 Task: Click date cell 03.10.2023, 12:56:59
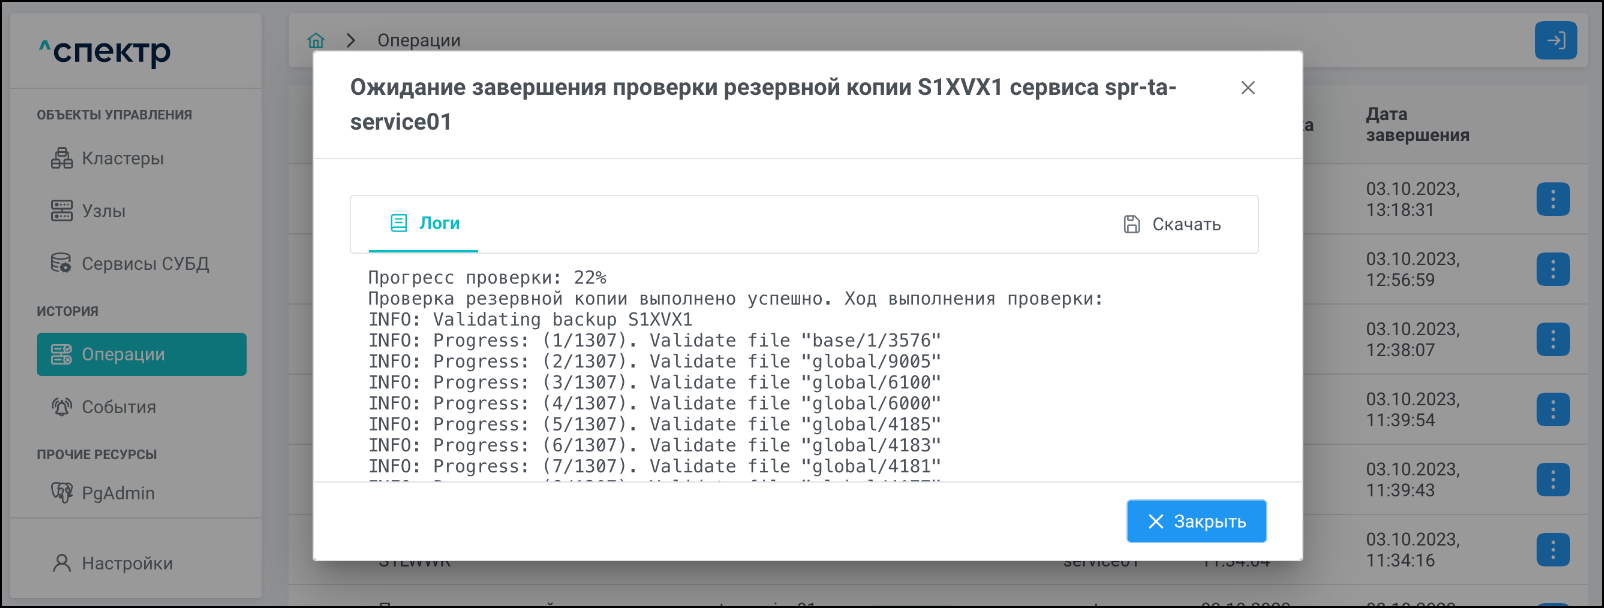click(x=1413, y=269)
